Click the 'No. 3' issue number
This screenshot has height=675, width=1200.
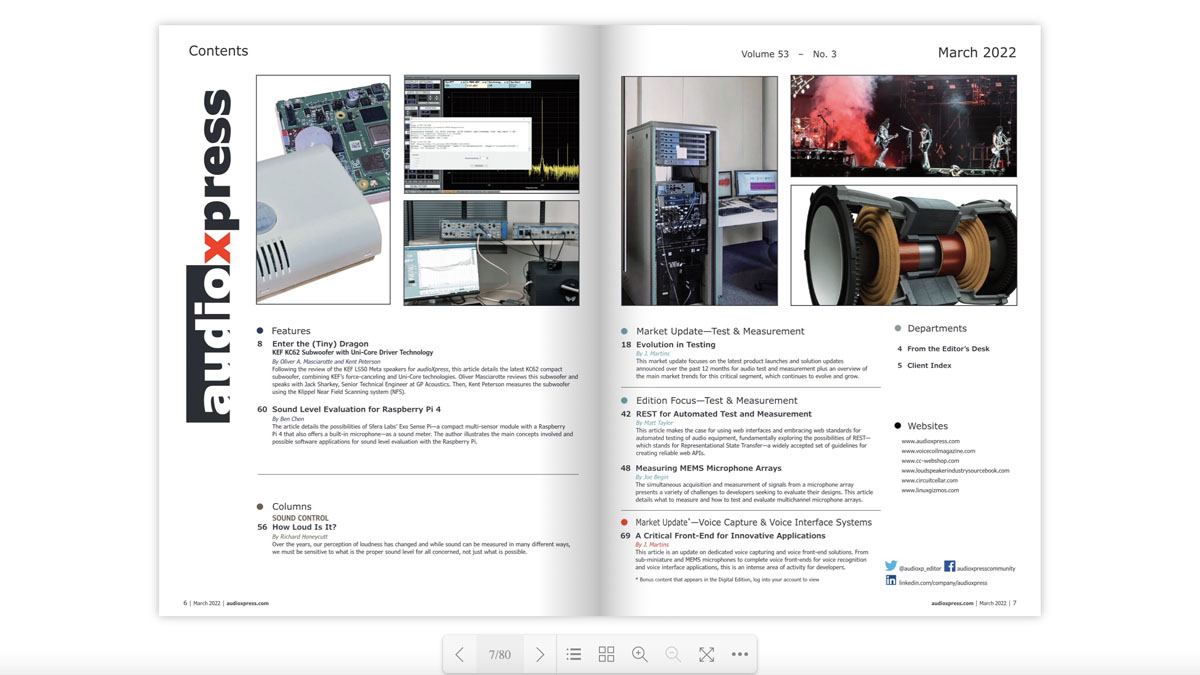pos(825,54)
